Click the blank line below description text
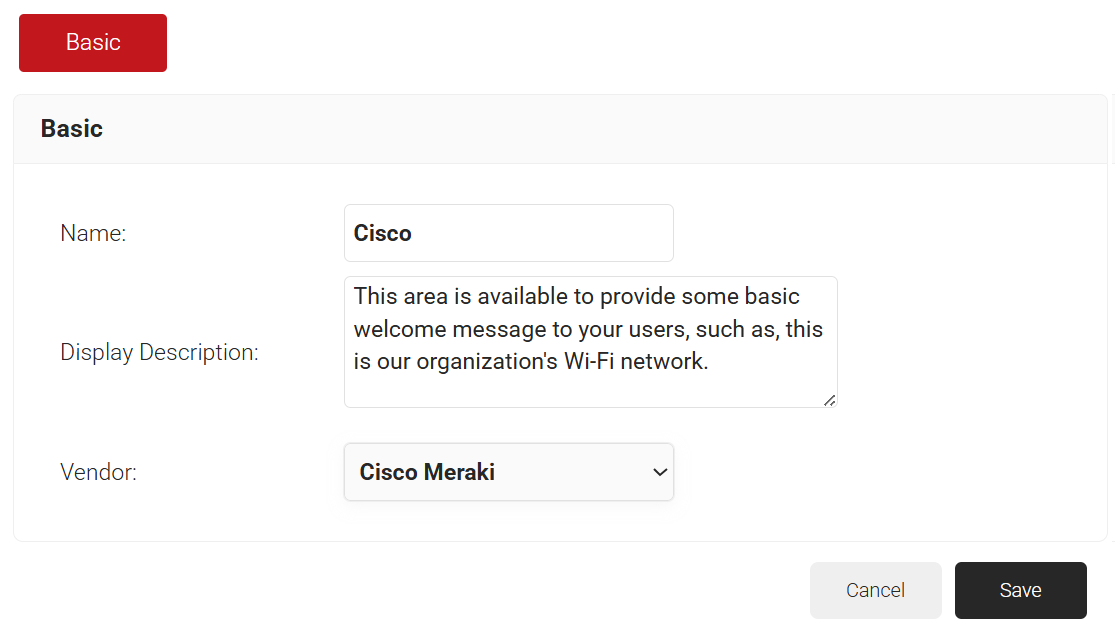 click(x=590, y=389)
